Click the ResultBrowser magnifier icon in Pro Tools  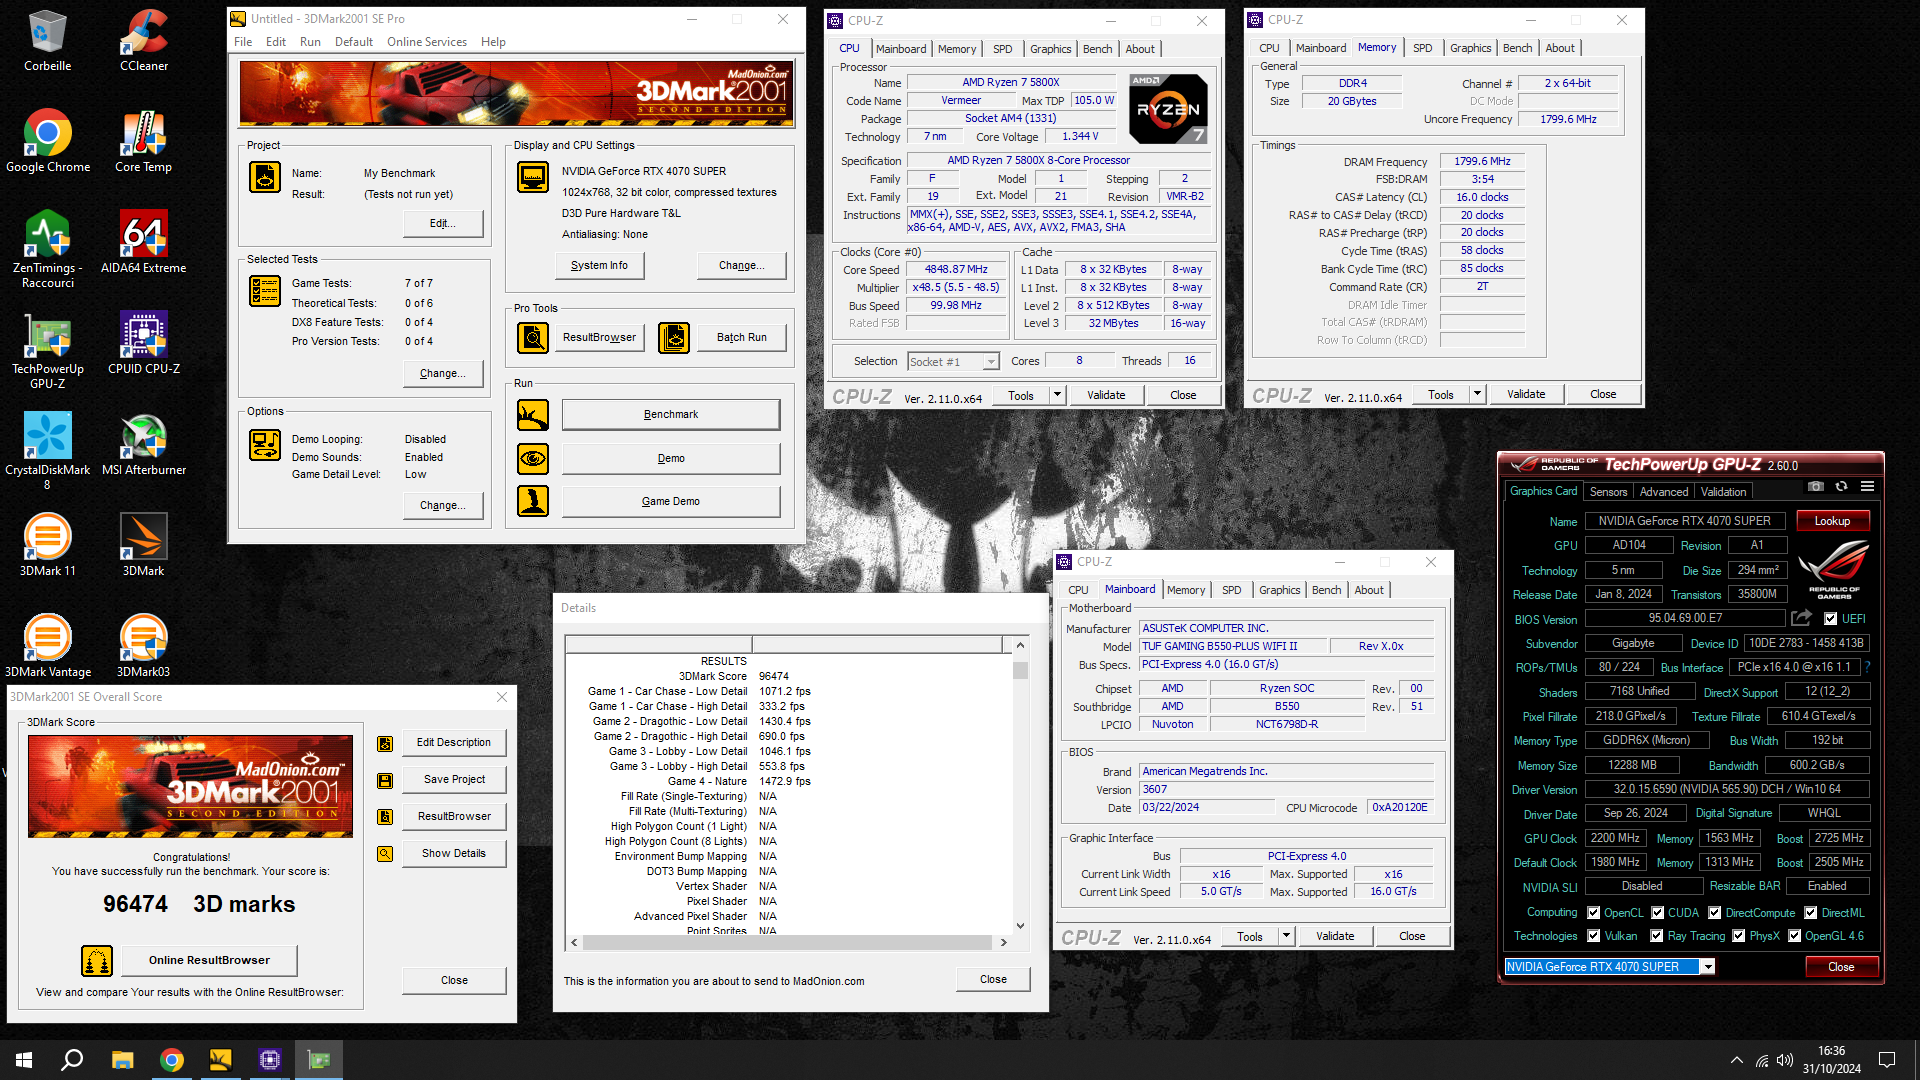533,338
